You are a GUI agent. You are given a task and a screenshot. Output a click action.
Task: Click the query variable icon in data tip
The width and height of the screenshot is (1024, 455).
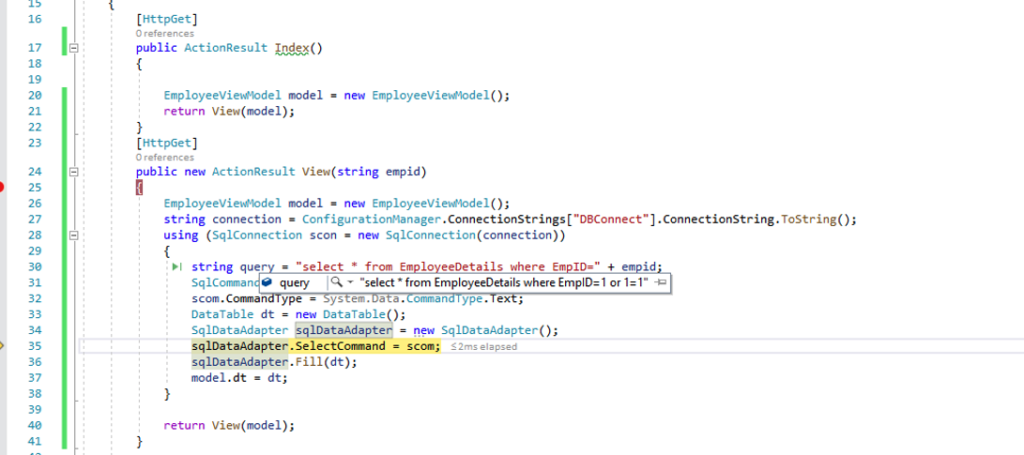[268, 283]
